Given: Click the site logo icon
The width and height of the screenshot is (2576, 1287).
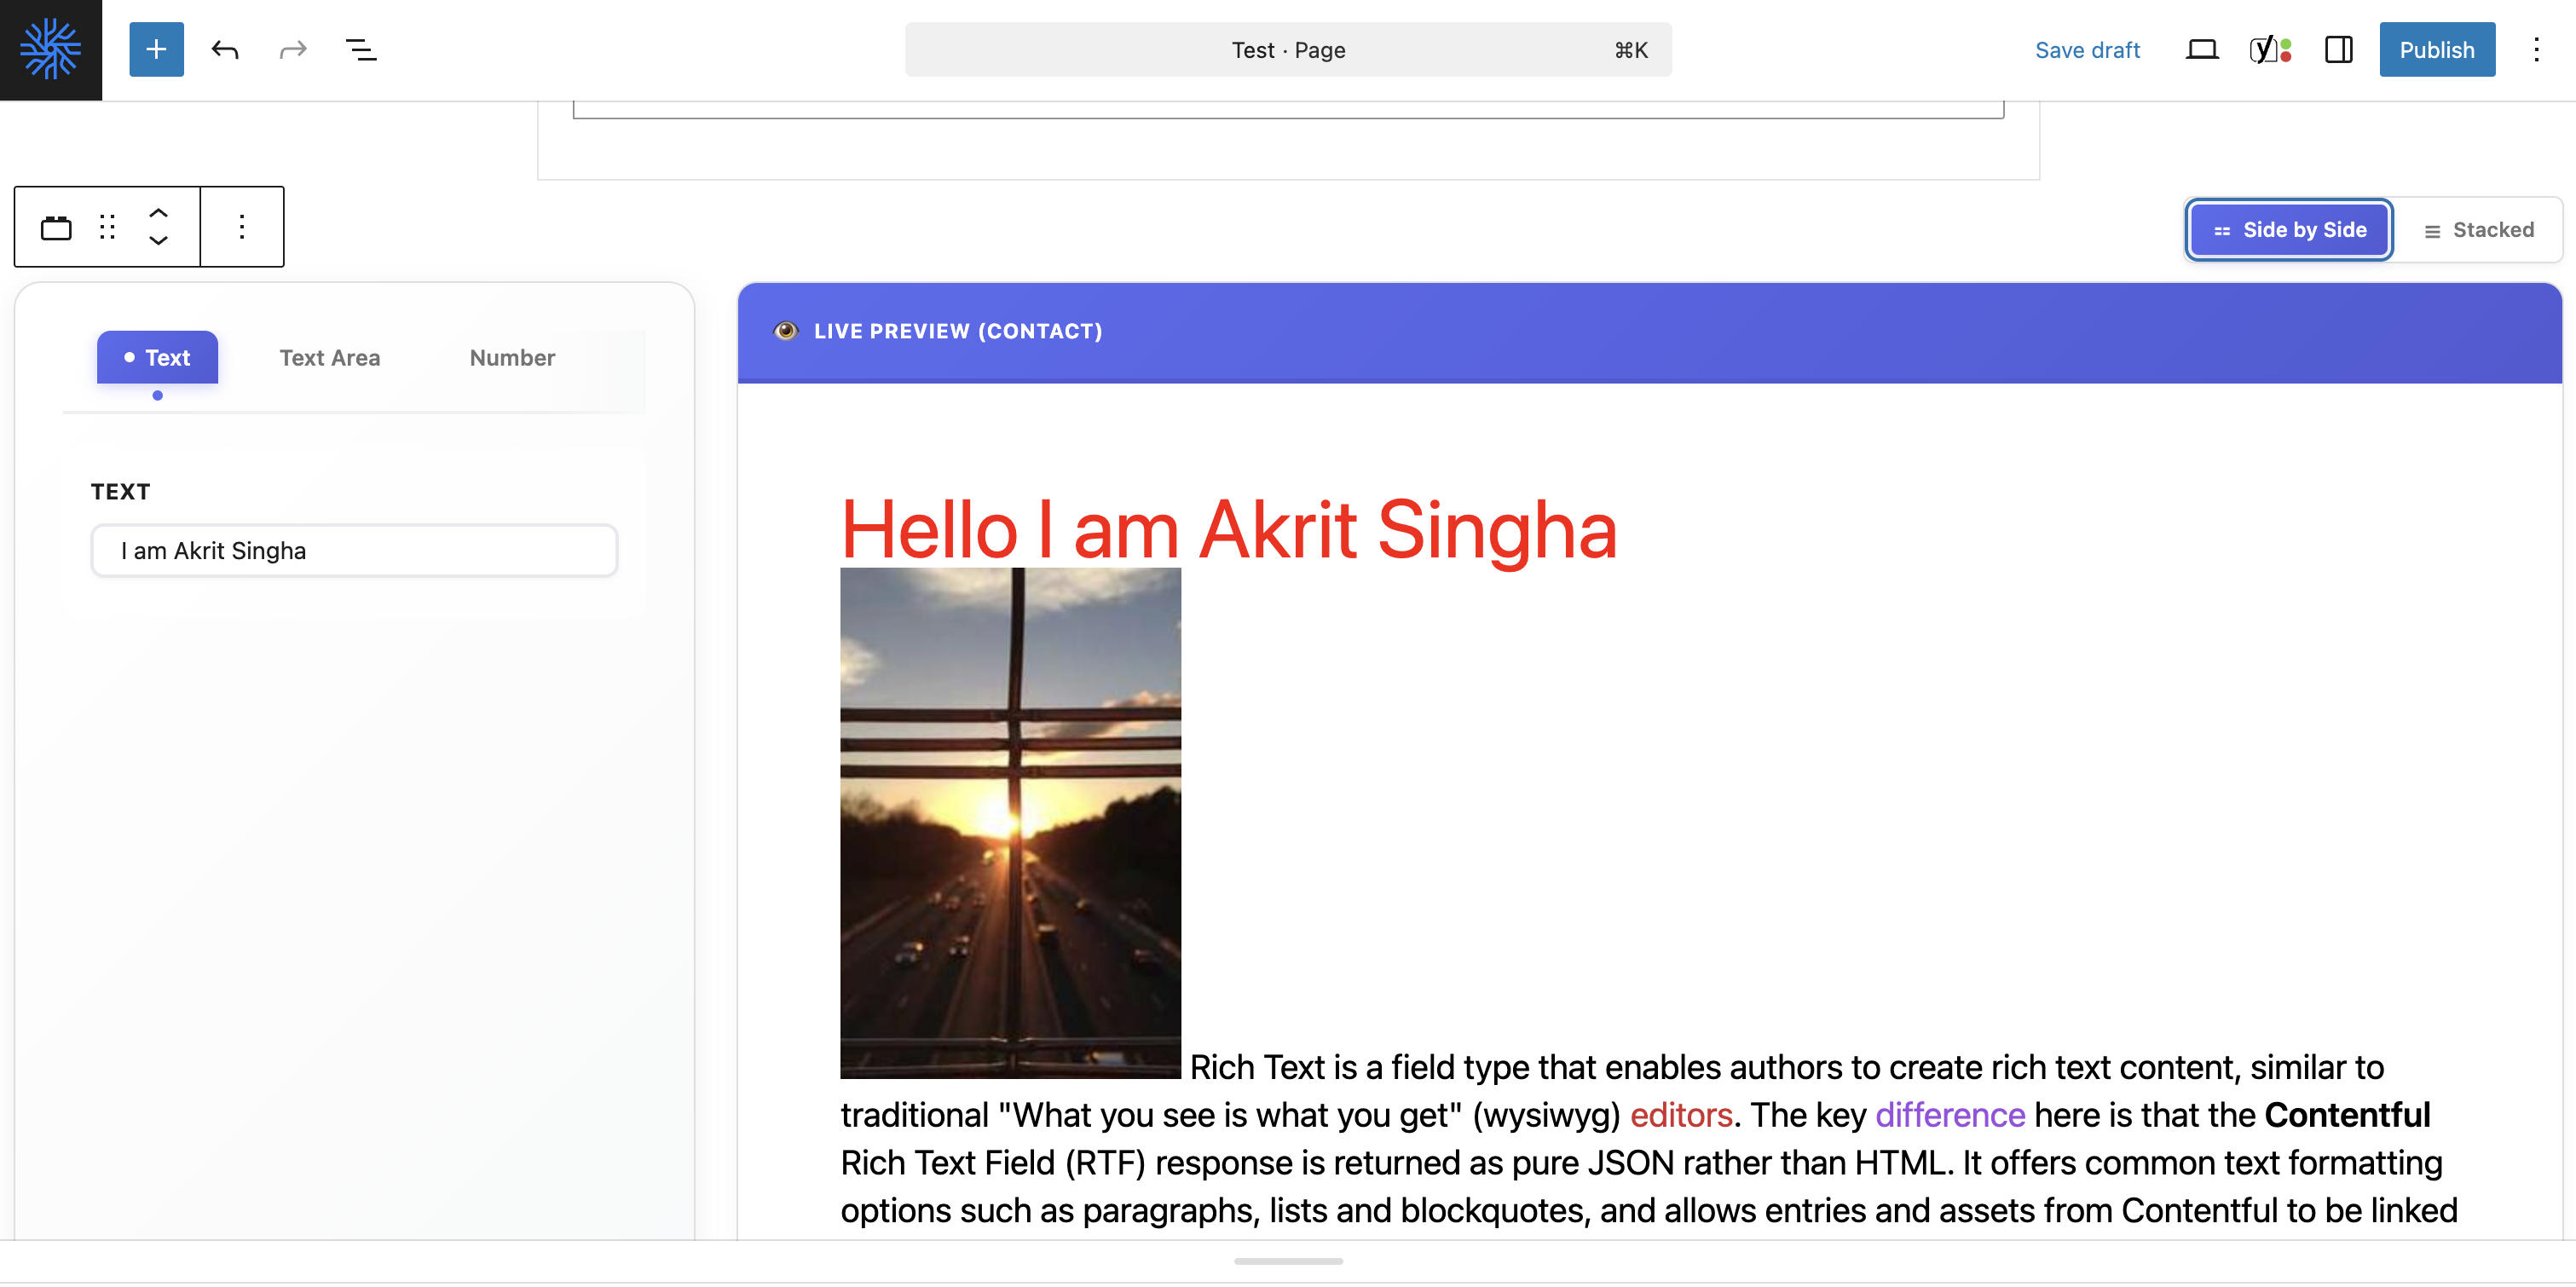Looking at the screenshot, I should click(50, 49).
